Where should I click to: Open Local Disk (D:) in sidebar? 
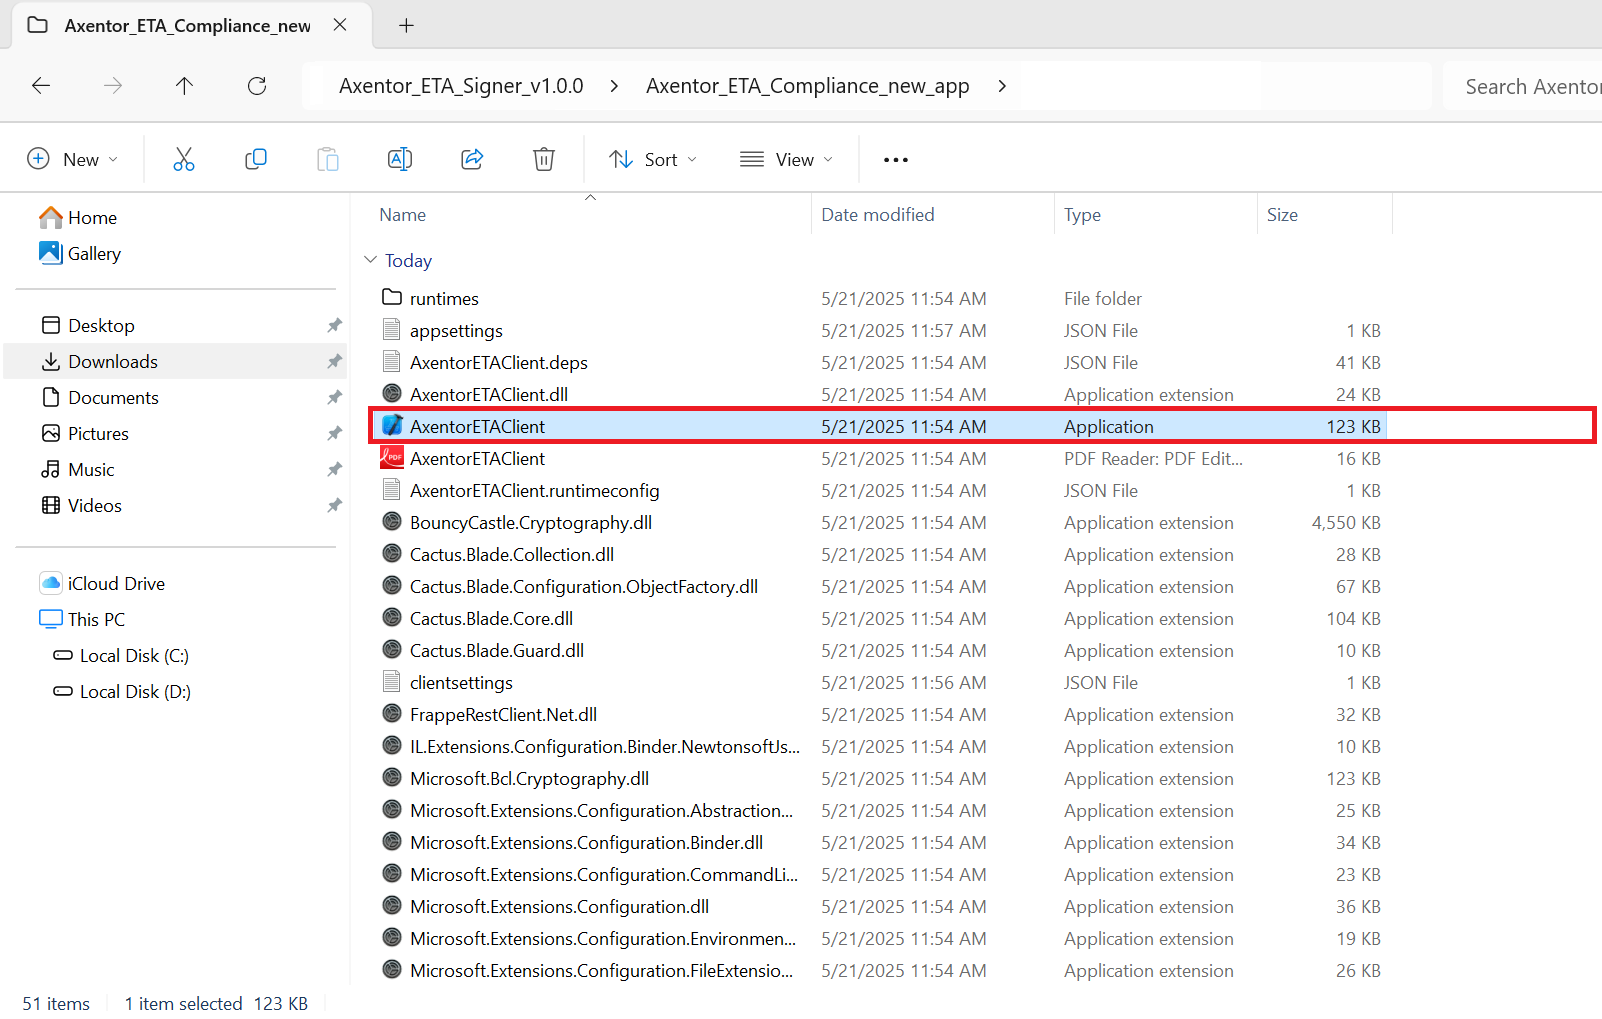coord(135,691)
